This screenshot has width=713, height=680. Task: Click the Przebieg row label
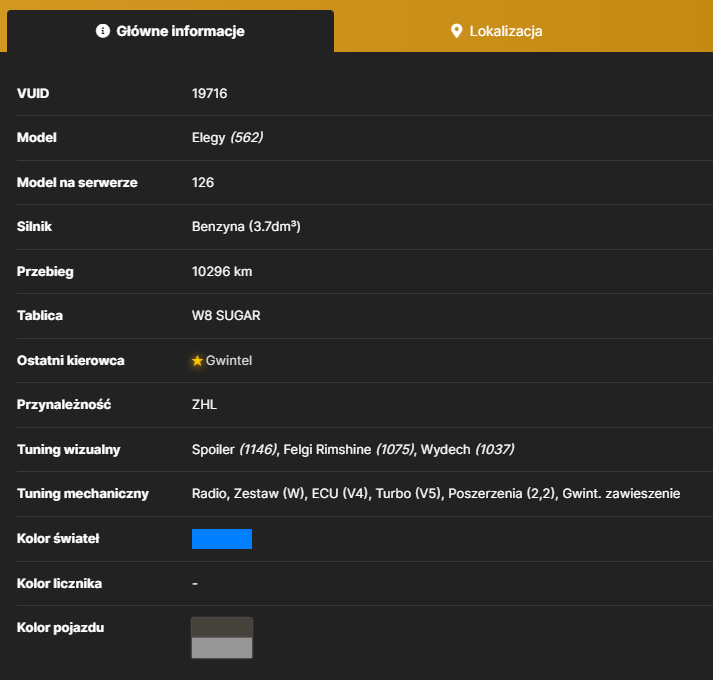(45, 272)
